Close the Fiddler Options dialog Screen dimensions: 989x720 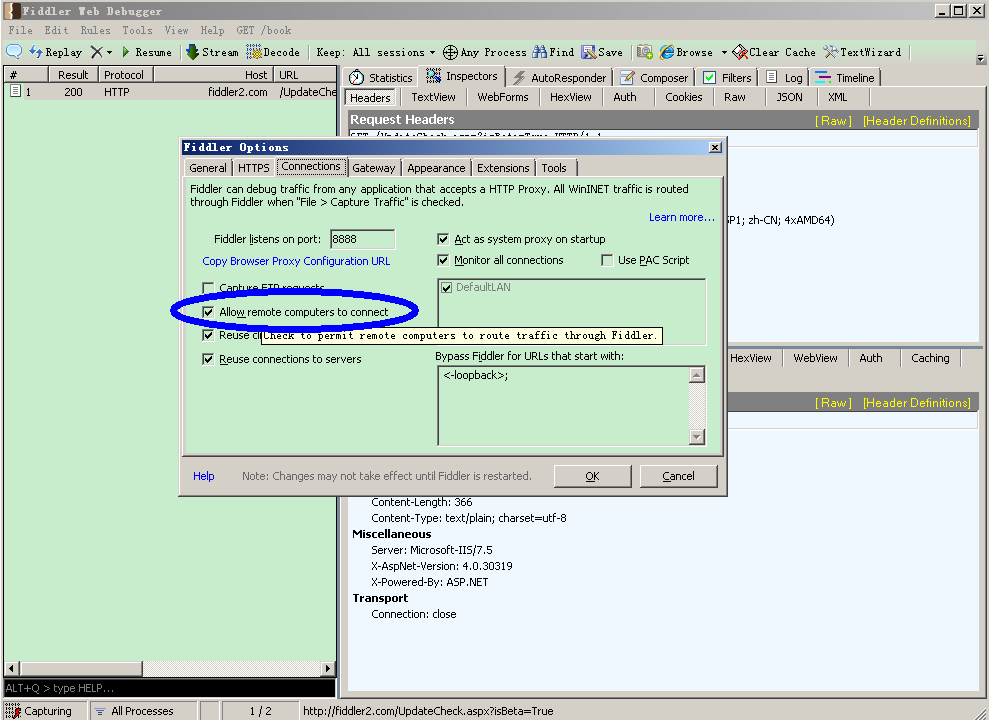click(715, 147)
